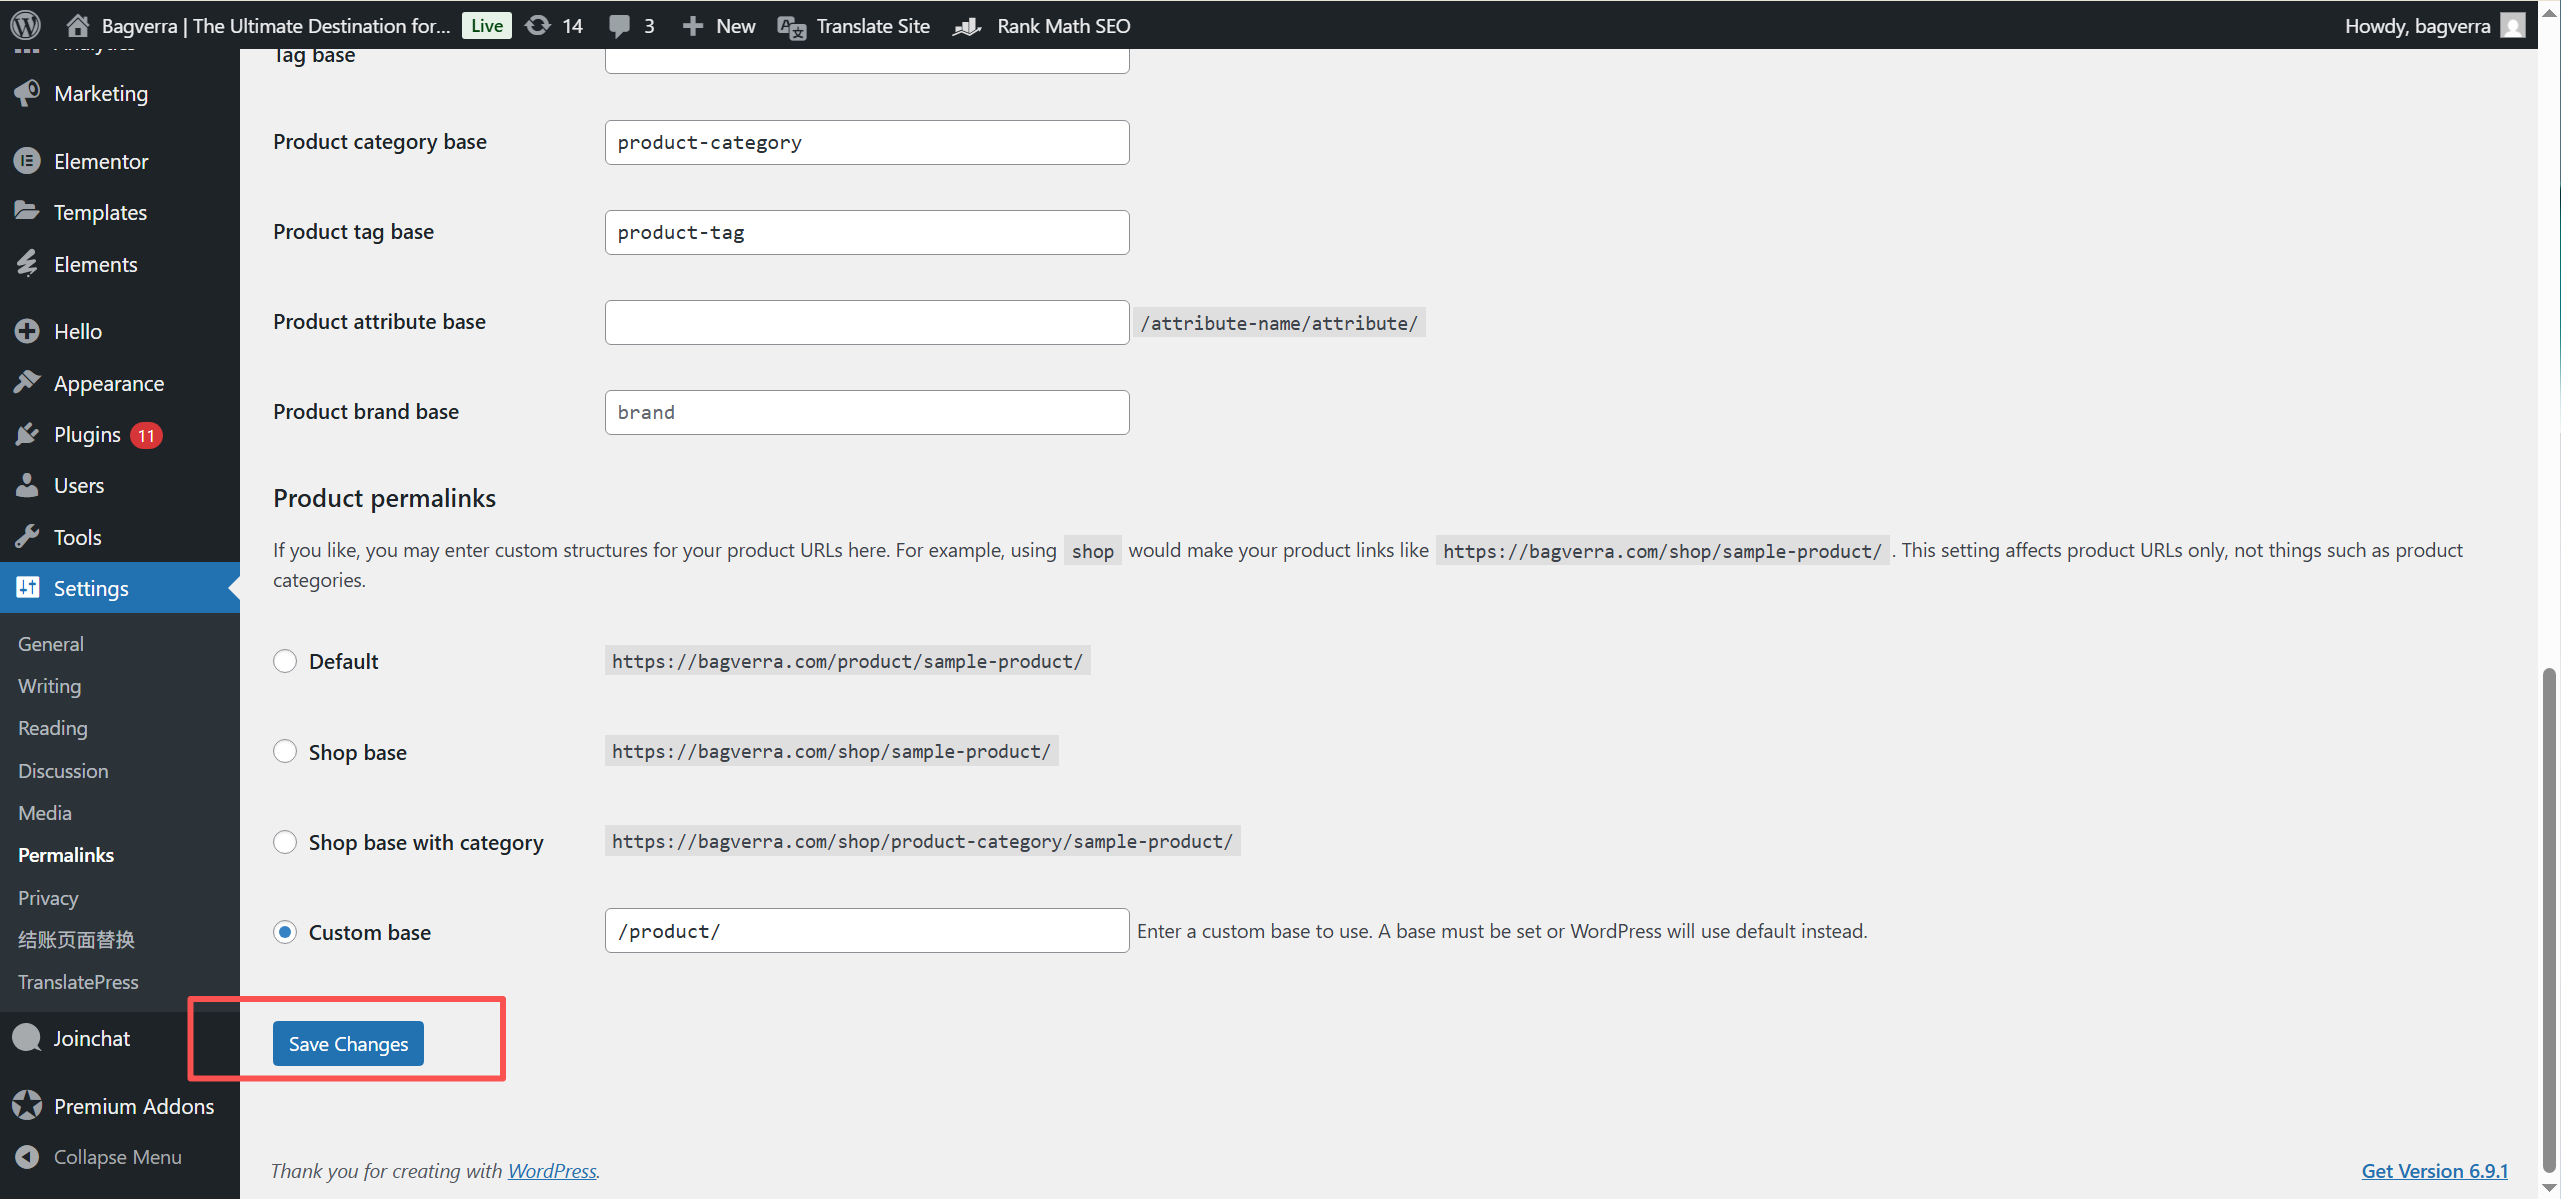
Task: Choose the Shop base permalink structure
Action: [285, 751]
